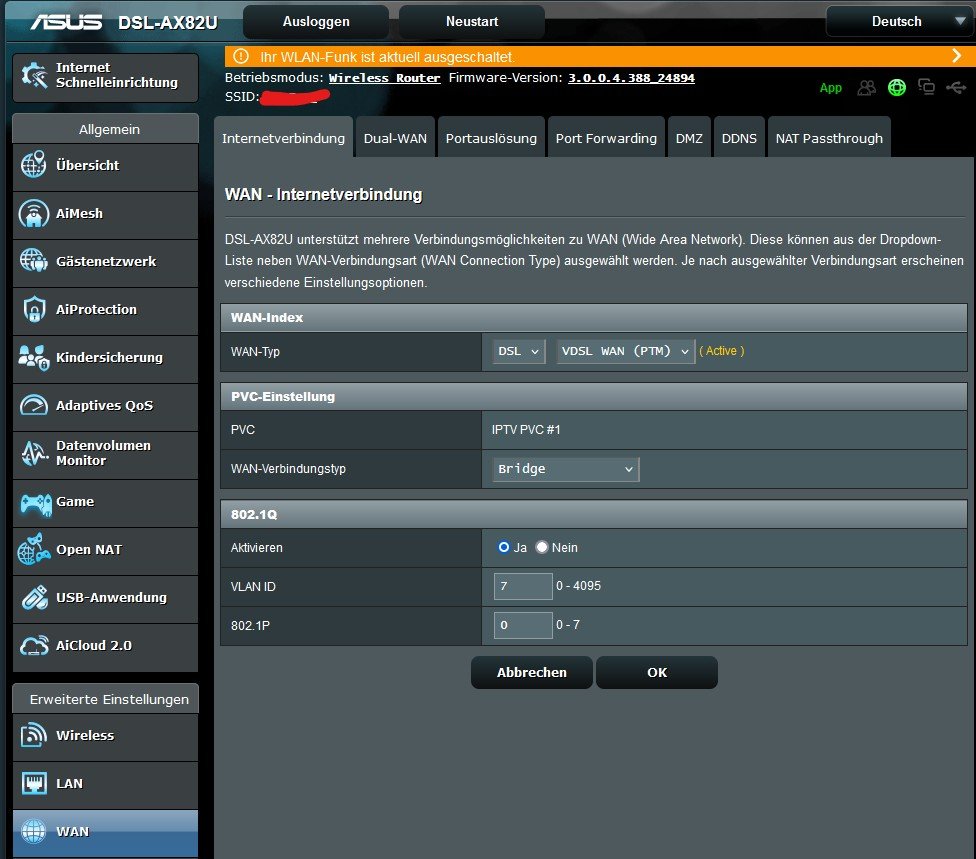Open Game controller icon in sidebar
The image size is (976, 859).
[36, 503]
